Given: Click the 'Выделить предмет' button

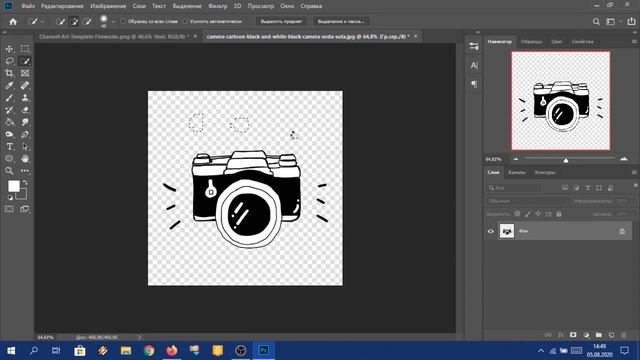Looking at the screenshot, I should (x=281, y=21).
